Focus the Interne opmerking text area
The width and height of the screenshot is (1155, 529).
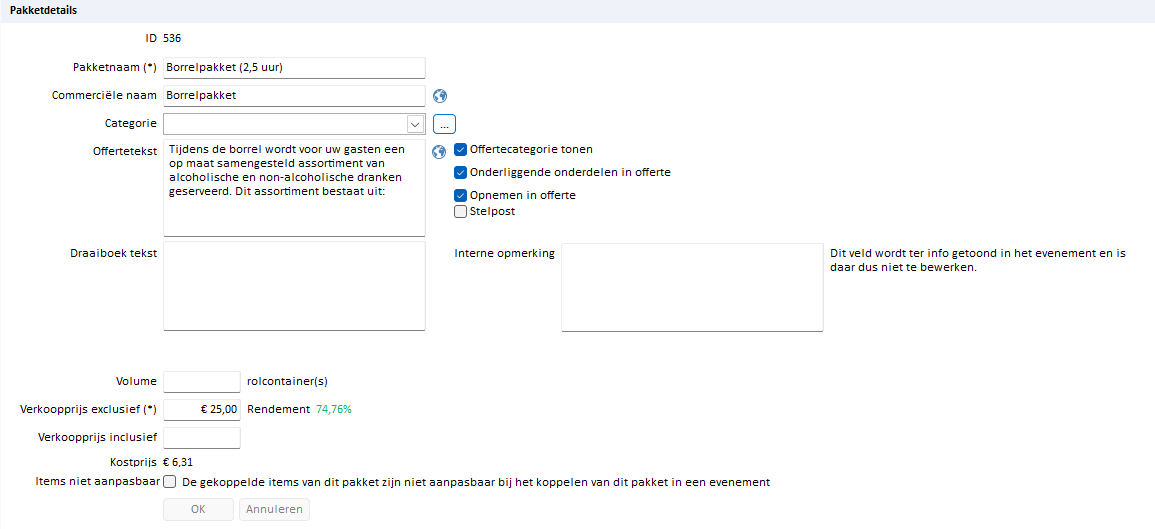(x=692, y=287)
